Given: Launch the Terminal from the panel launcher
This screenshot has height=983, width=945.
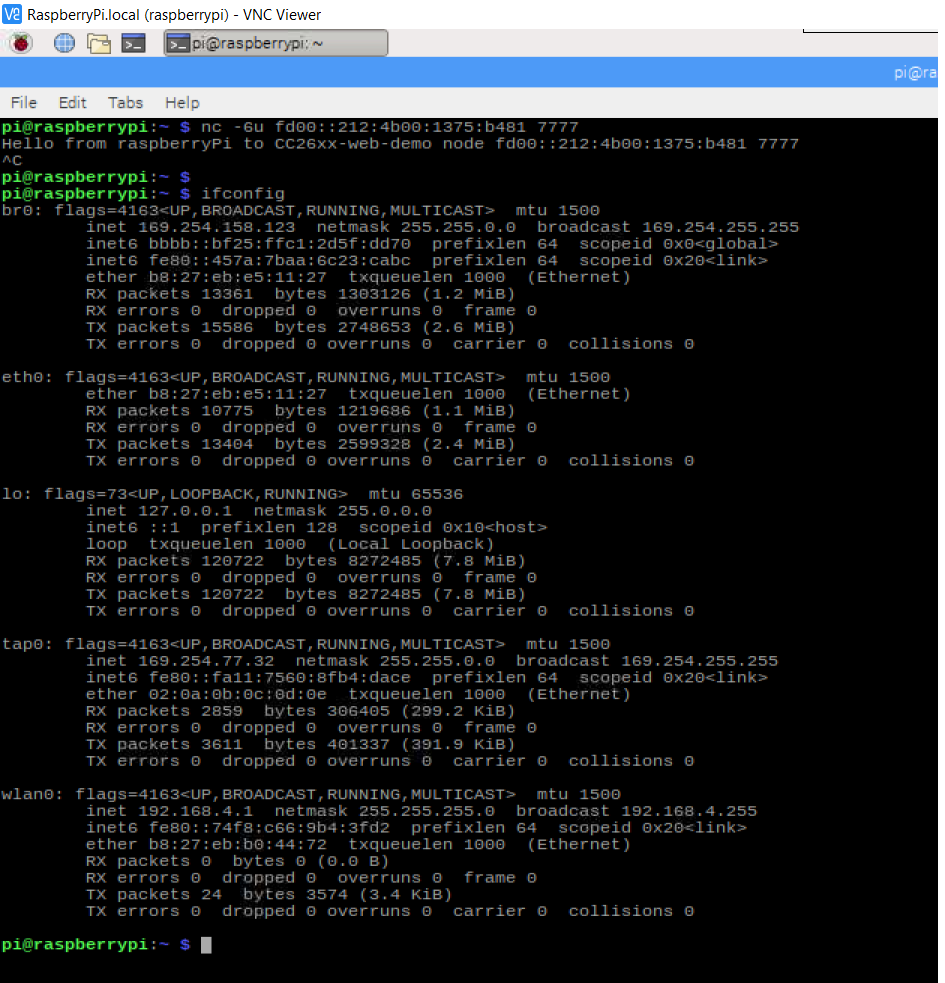Looking at the screenshot, I should [x=134, y=43].
